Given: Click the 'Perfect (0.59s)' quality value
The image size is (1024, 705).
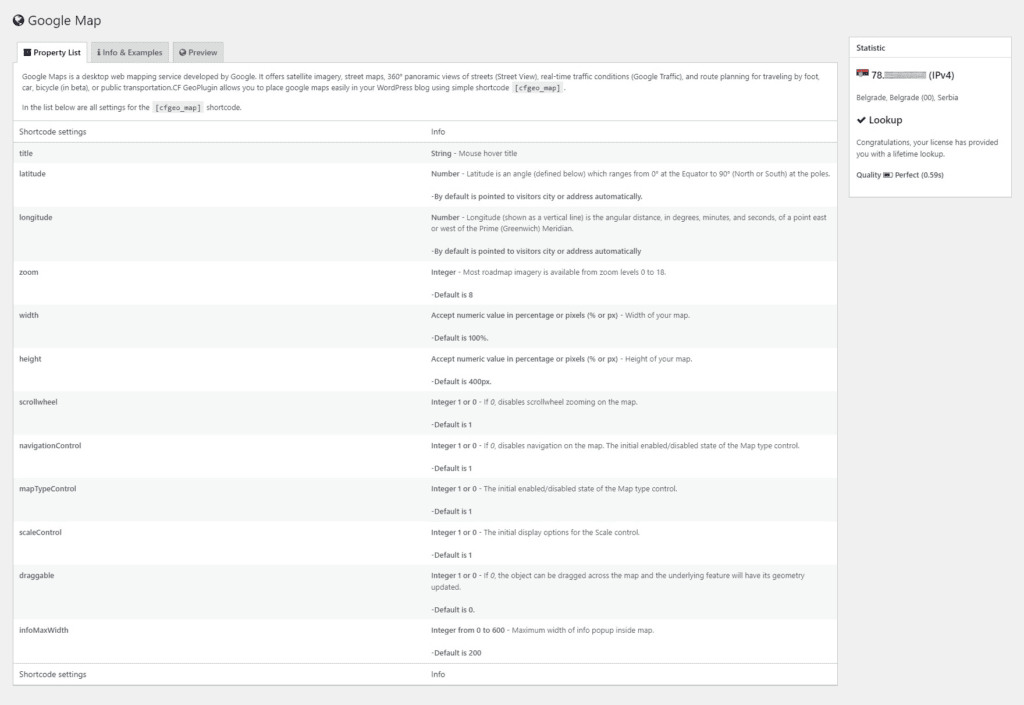Looking at the screenshot, I should (x=919, y=175).
